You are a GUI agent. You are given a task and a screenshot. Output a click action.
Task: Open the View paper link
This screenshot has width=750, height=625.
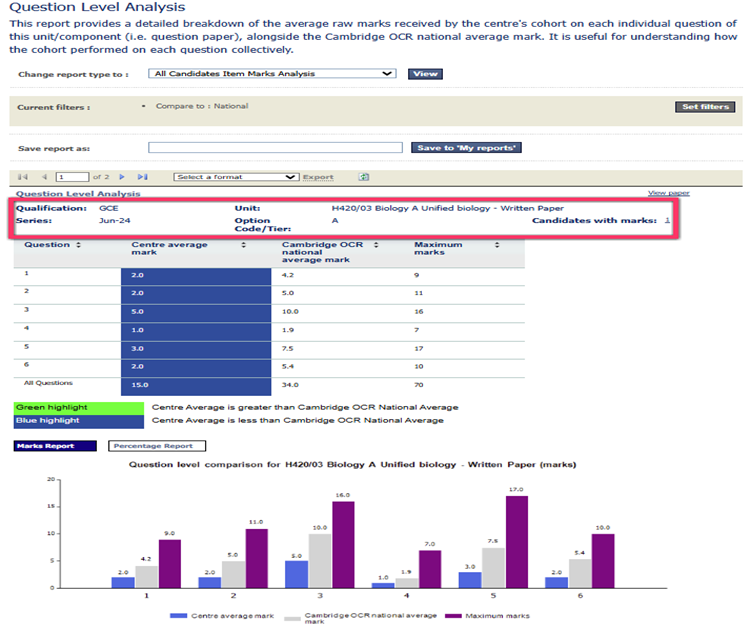pyautogui.click(x=668, y=192)
